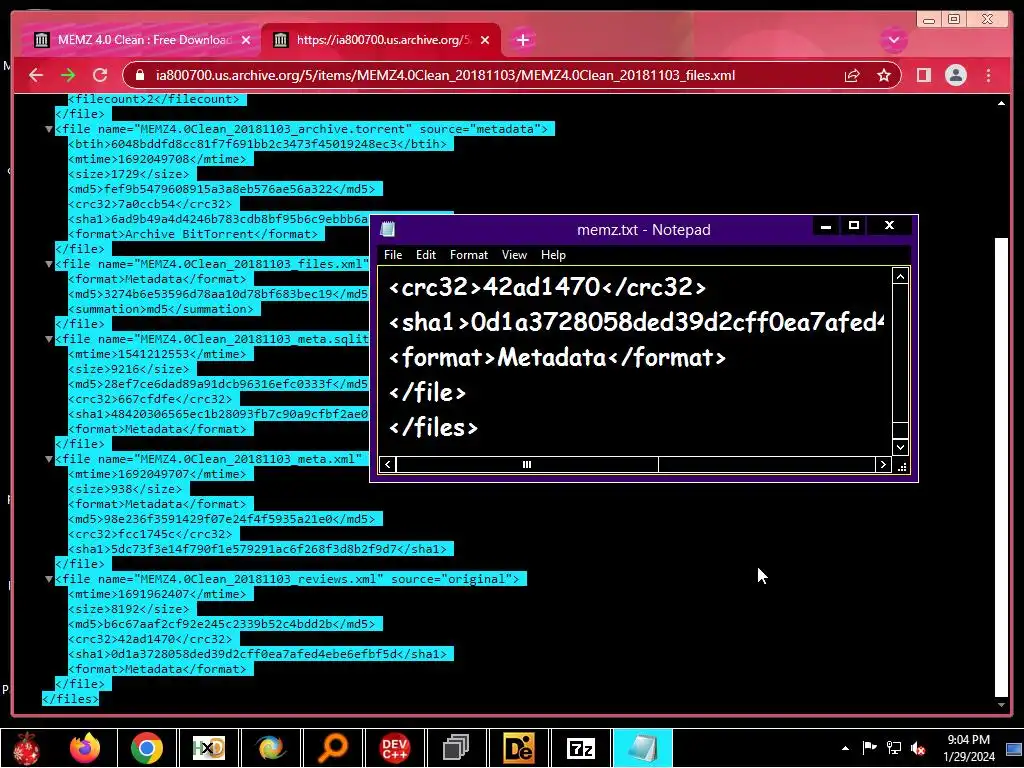Collapse the files.xml file node
The image size is (1024, 768).
tap(49, 264)
